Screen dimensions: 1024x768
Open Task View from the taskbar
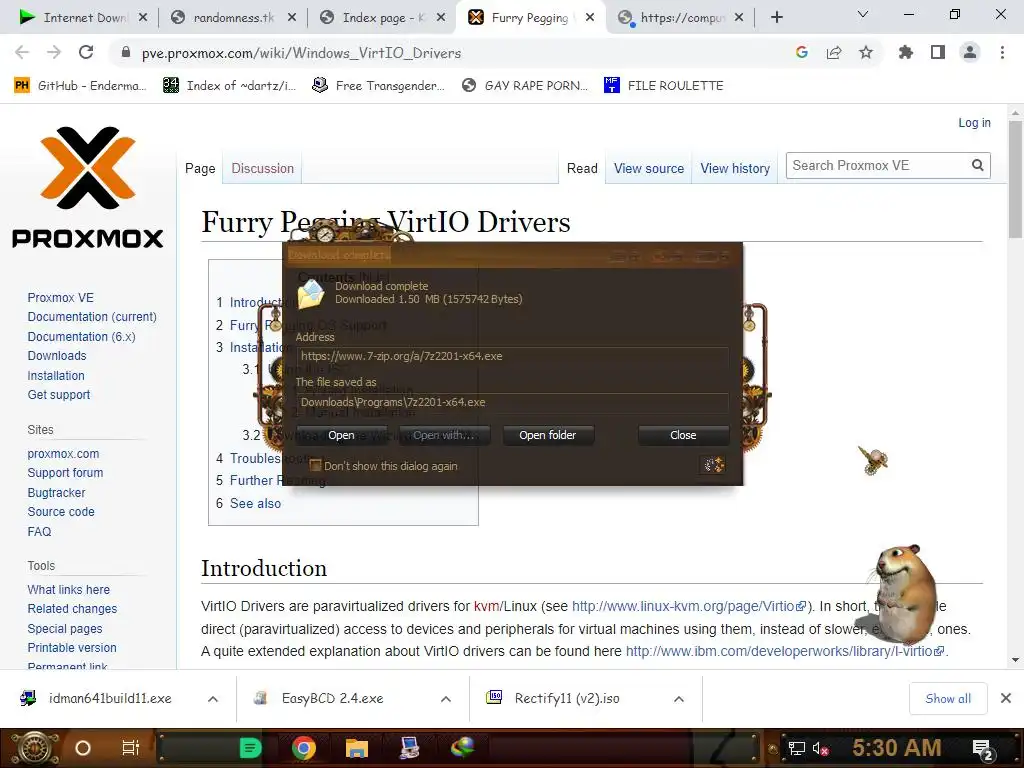[131, 748]
